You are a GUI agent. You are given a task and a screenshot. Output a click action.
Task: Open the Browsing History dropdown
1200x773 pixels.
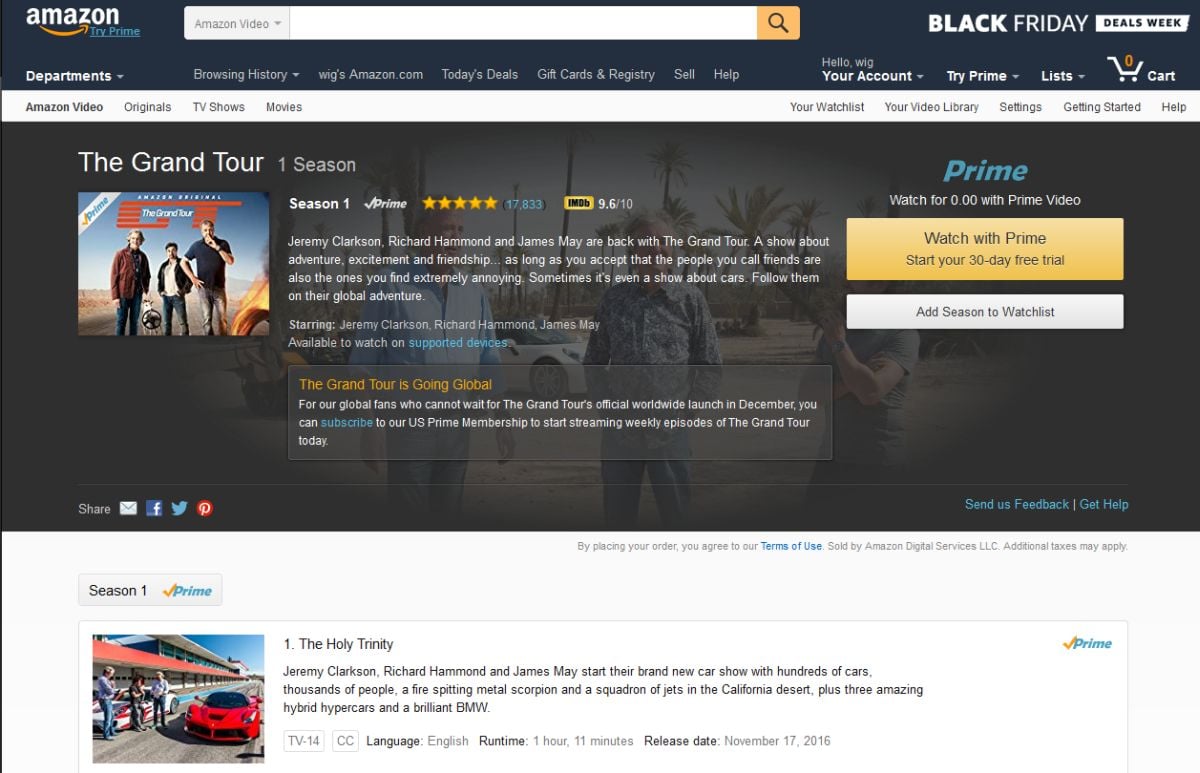coord(246,74)
